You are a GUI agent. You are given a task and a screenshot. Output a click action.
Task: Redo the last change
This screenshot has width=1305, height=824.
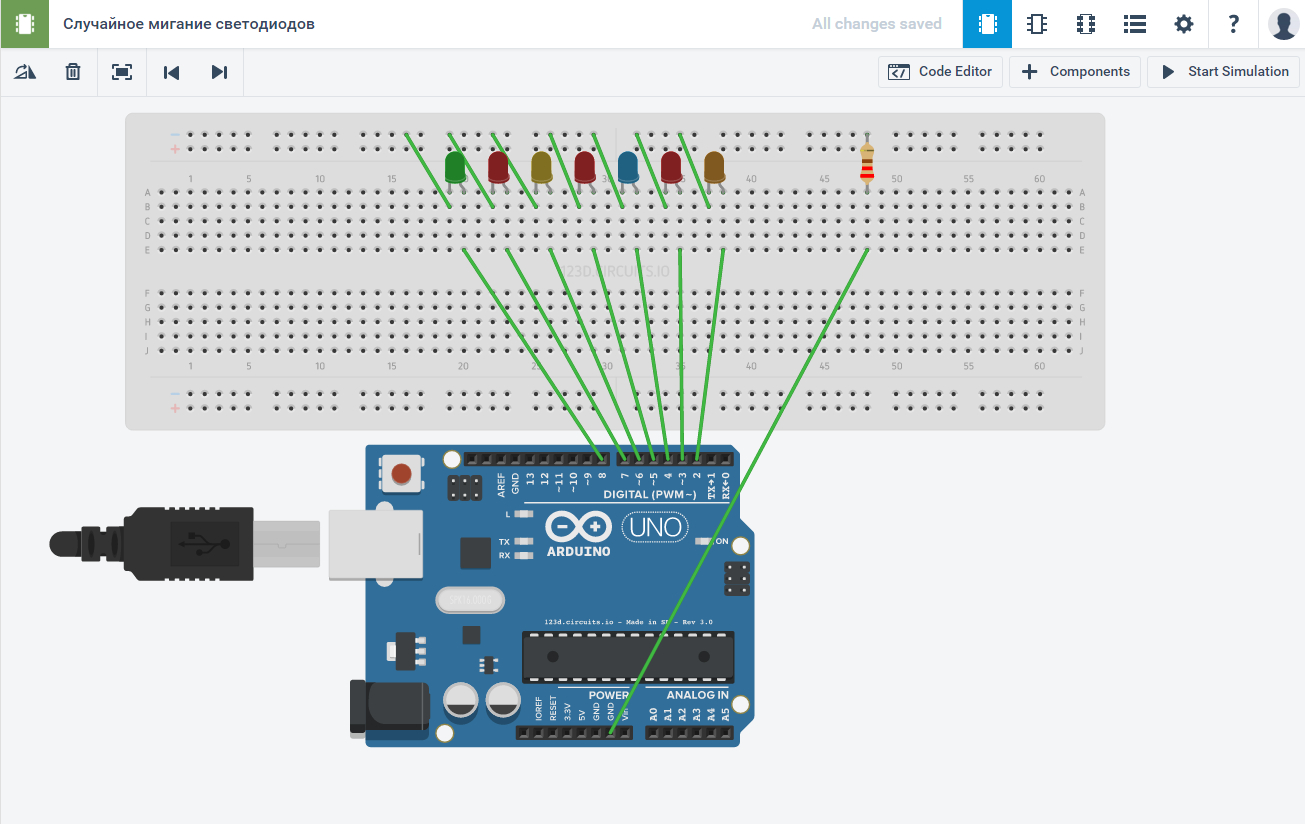[219, 71]
